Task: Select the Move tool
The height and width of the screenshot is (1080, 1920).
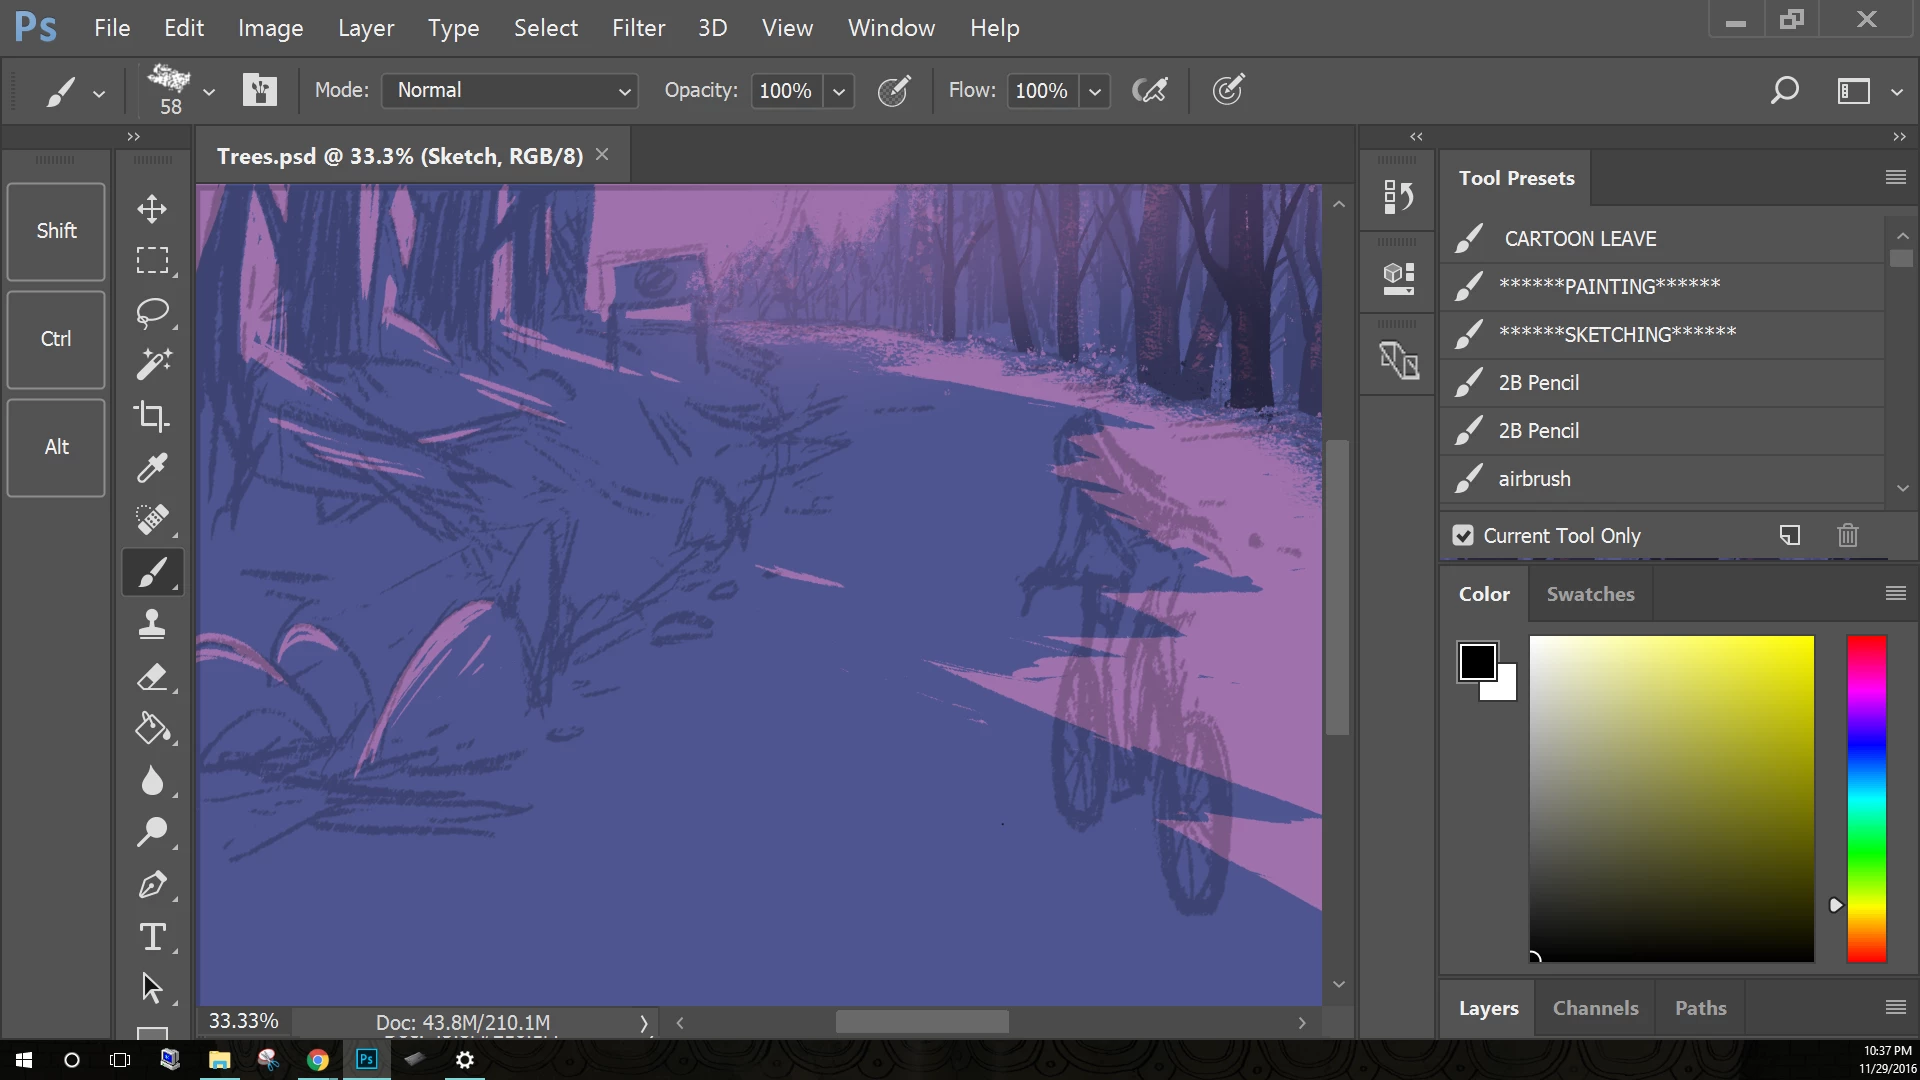Action: (x=152, y=209)
